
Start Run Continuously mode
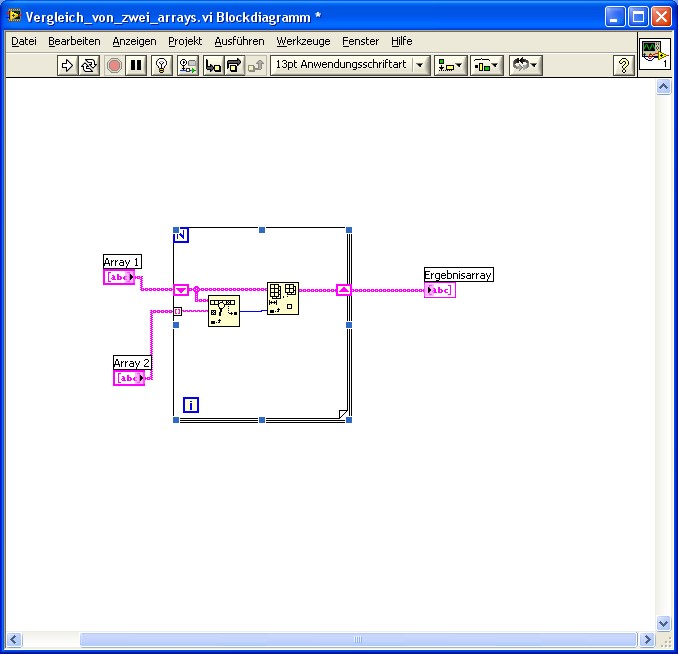[89, 65]
